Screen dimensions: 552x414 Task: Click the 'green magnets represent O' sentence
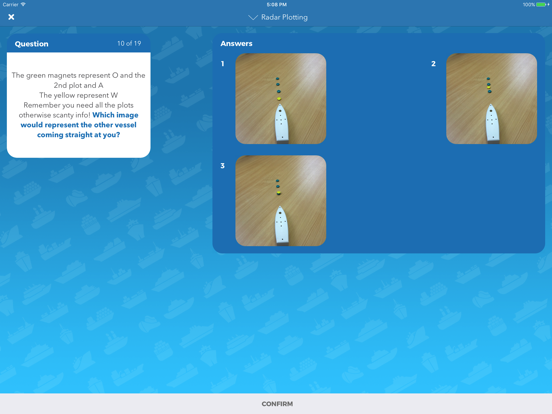pyautogui.click(x=79, y=80)
